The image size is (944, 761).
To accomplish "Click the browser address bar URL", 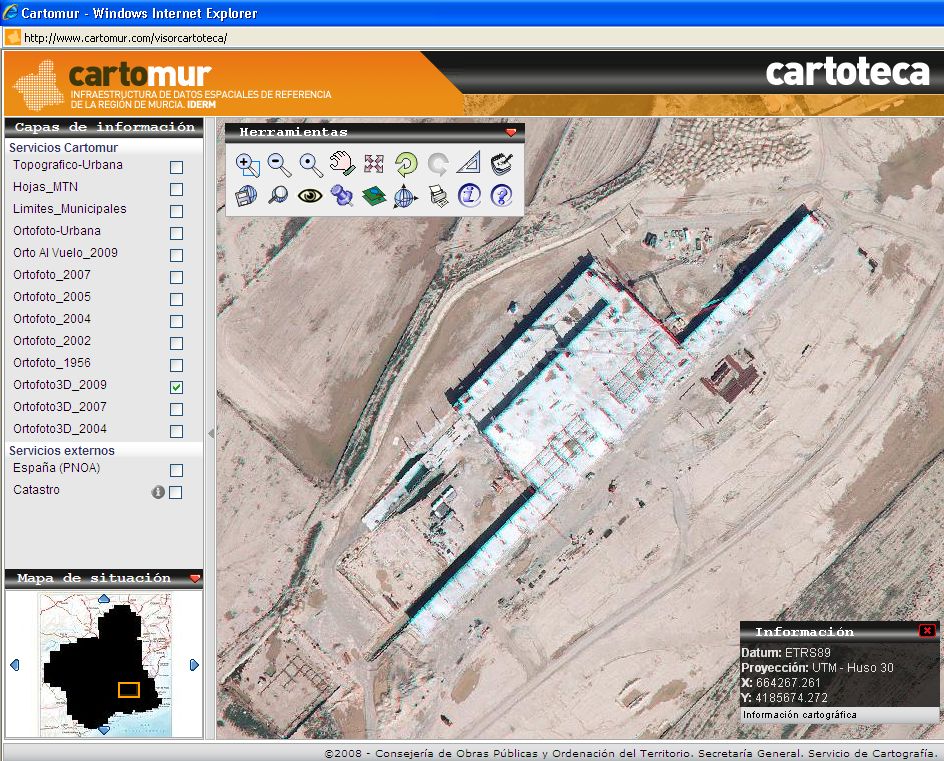I will [126, 38].
